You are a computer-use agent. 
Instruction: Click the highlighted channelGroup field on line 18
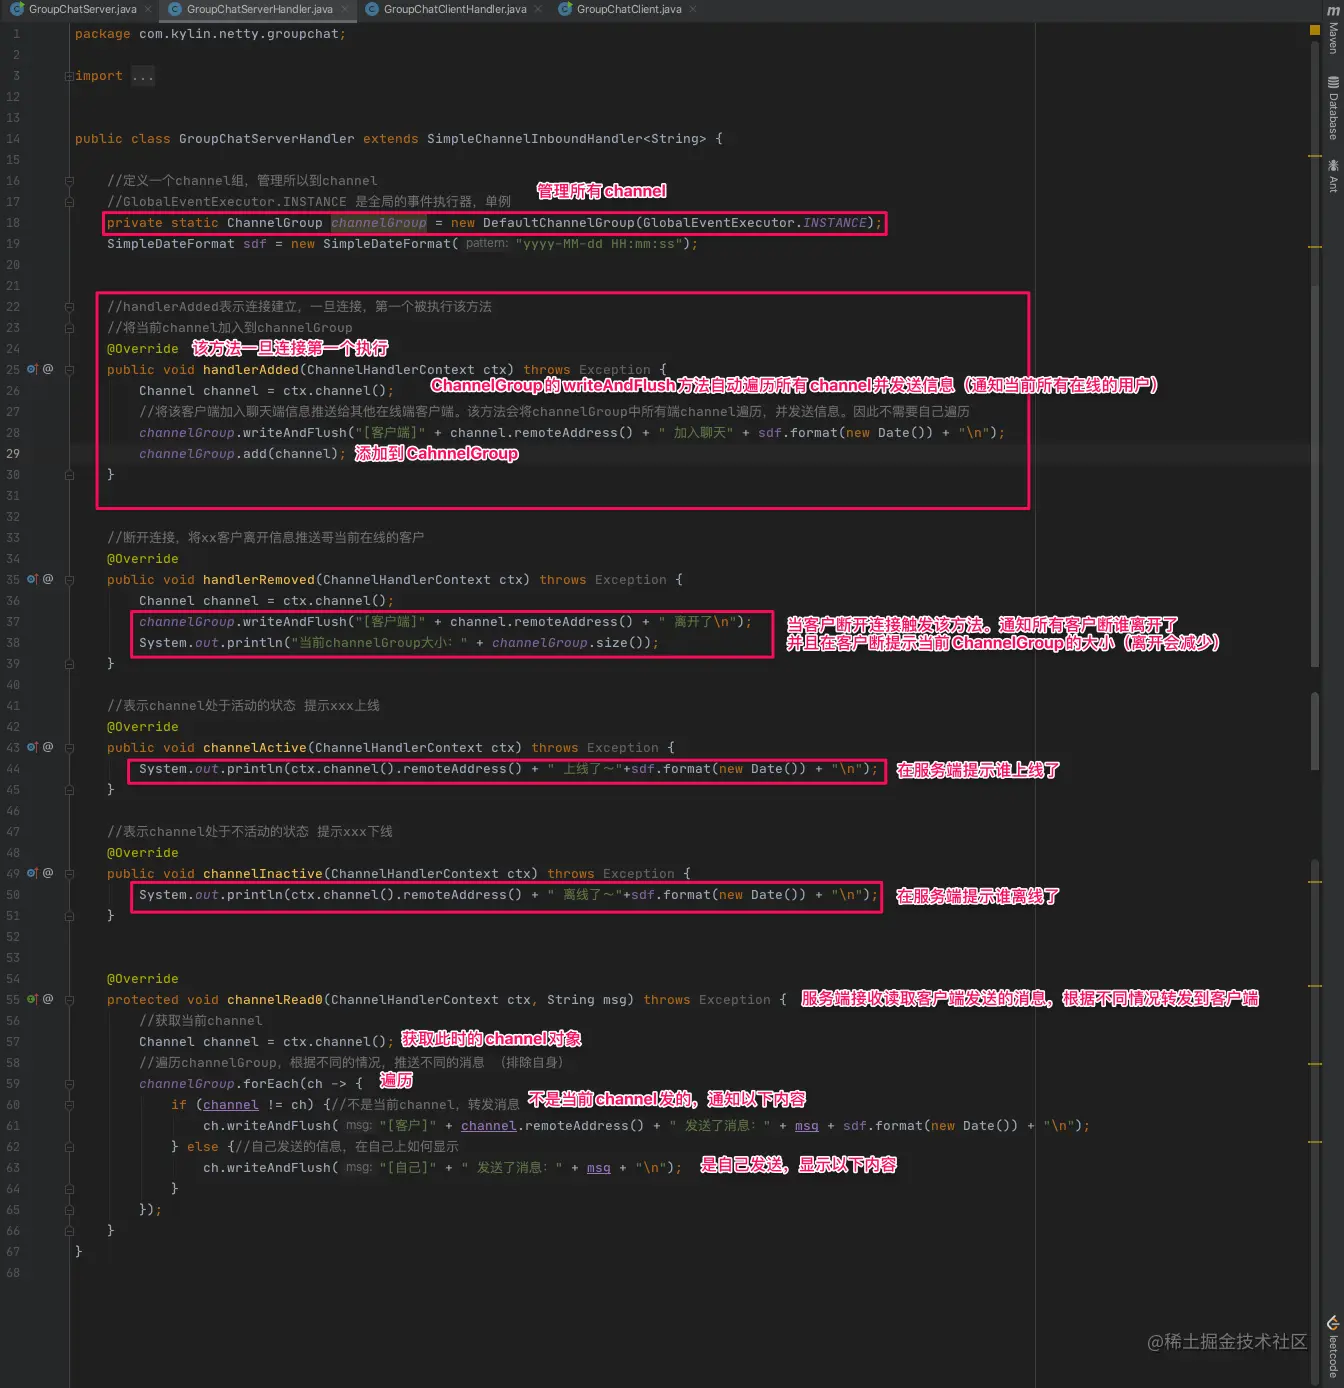coord(379,223)
